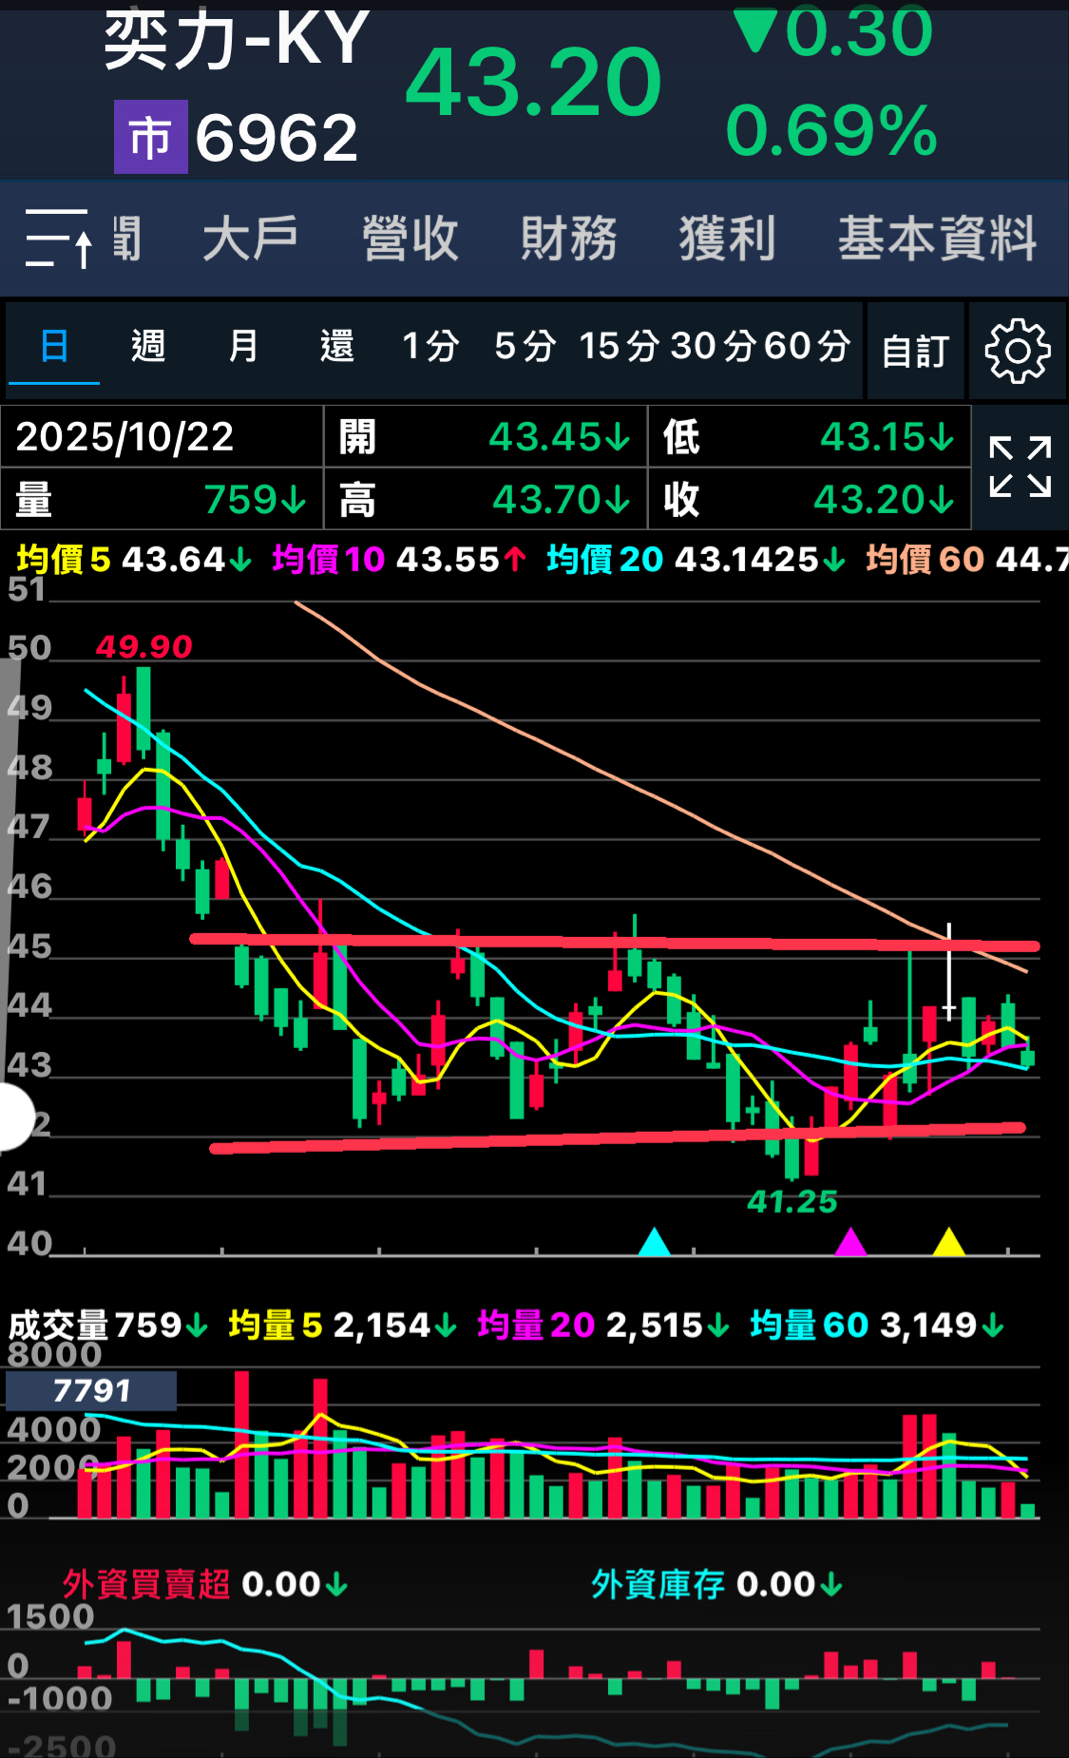Open the 獲利 profit section

pyautogui.click(x=727, y=239)
